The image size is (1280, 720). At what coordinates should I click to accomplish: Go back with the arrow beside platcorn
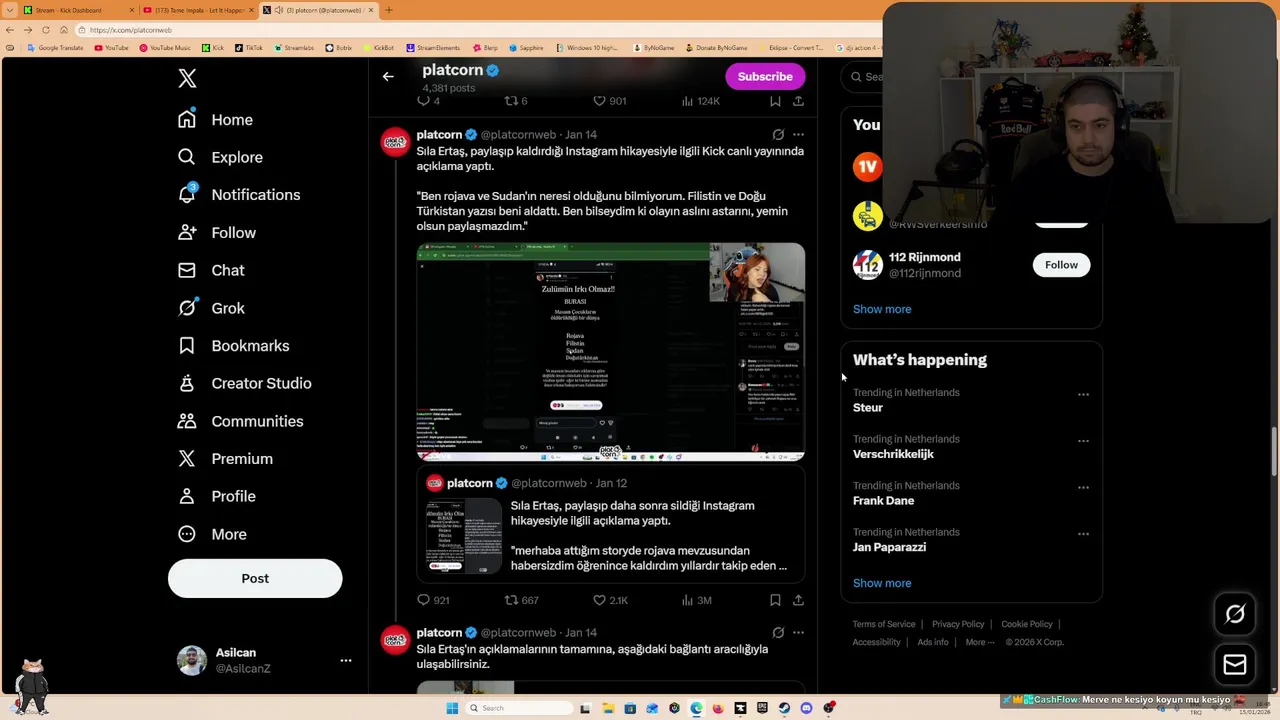click(x=388, y=76)
